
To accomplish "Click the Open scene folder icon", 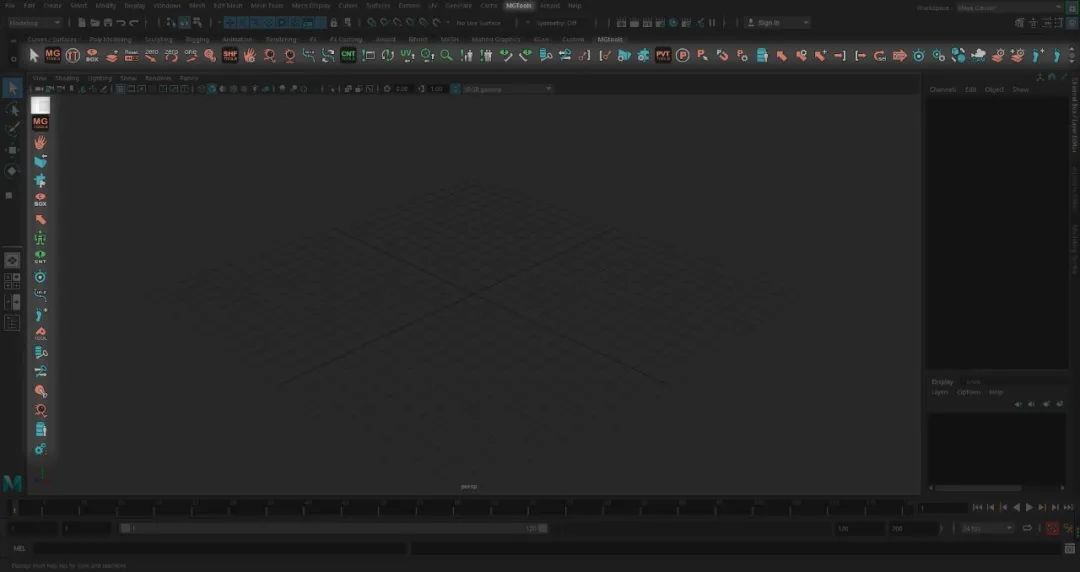I will (95, 23).
